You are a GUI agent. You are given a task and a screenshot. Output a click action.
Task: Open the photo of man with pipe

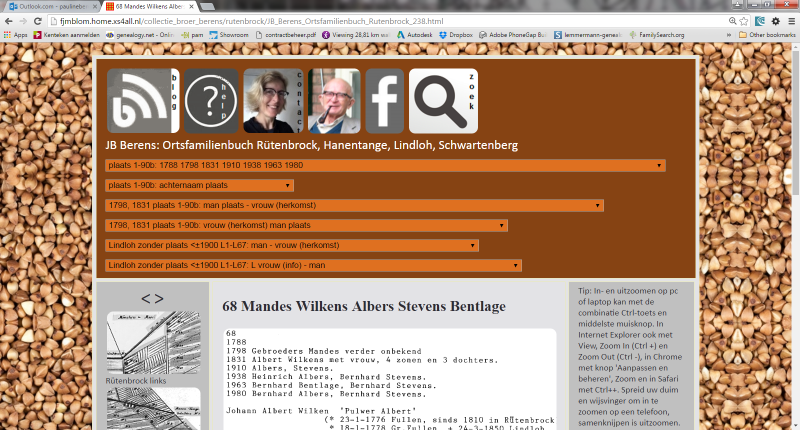[334, 101]
